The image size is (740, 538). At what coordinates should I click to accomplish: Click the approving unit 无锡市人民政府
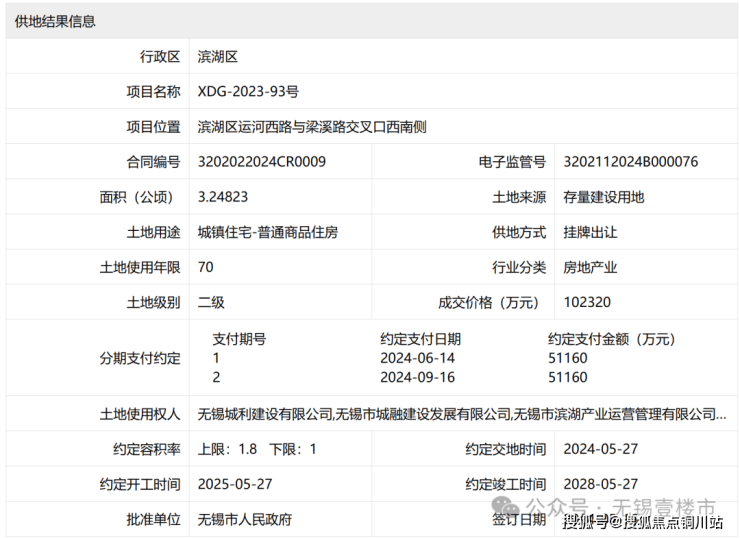click(245, 519)
